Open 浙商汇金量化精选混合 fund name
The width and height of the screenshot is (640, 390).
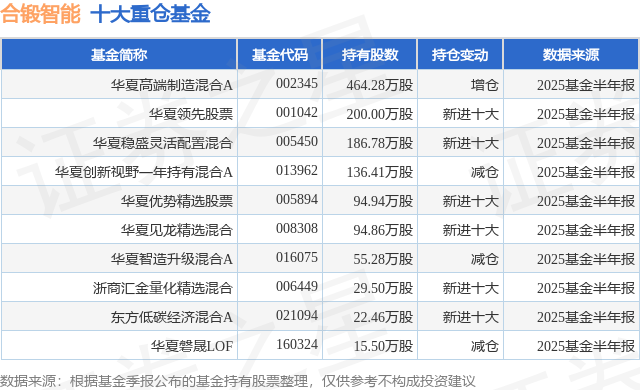point(162,288)
